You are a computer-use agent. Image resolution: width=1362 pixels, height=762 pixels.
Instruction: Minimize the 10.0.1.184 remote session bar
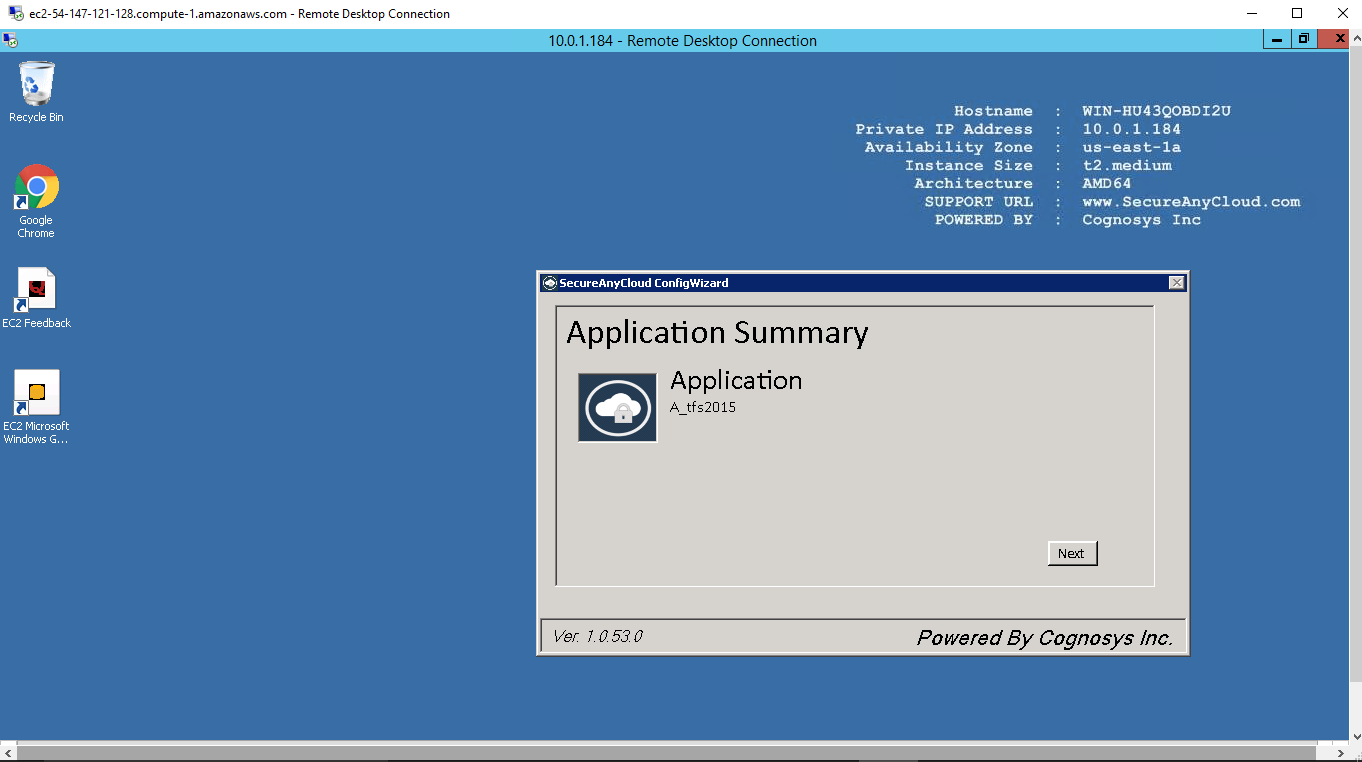(x=1277, y=40)
